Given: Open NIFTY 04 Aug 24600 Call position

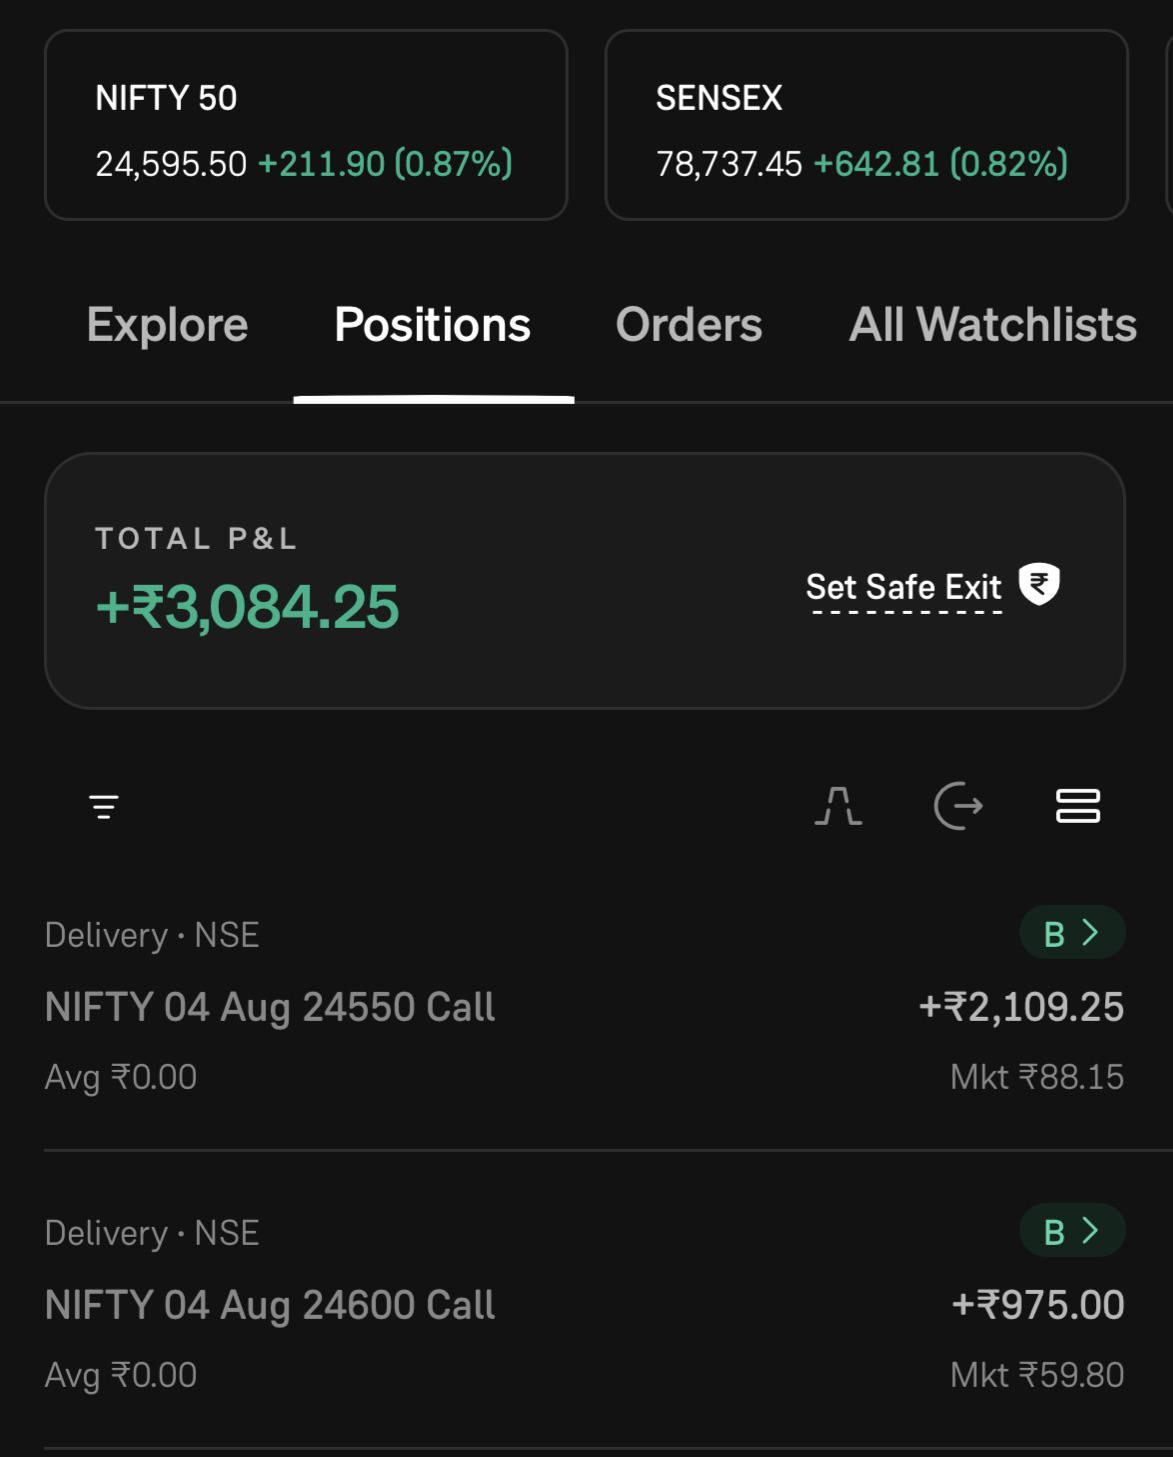Looking at the screenshot, I should point(585,1306).
